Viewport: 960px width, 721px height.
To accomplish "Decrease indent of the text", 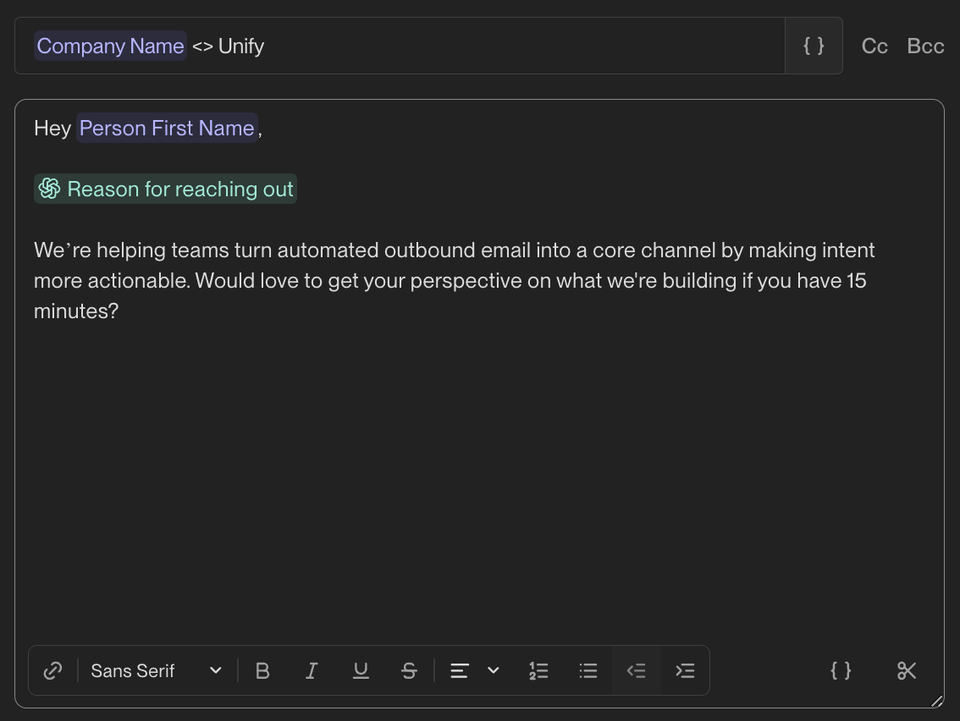I will [x=636, y=671].
